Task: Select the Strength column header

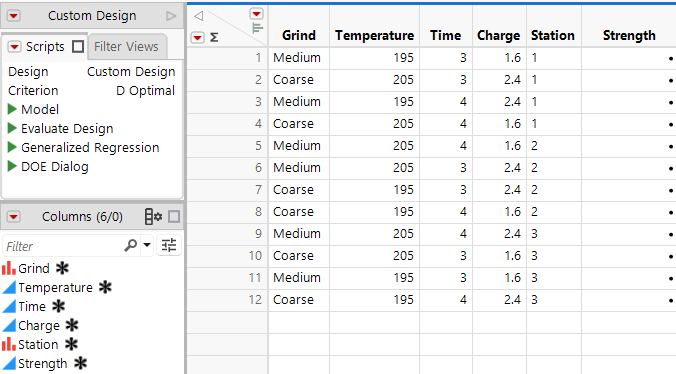Action: coord(629,35)
